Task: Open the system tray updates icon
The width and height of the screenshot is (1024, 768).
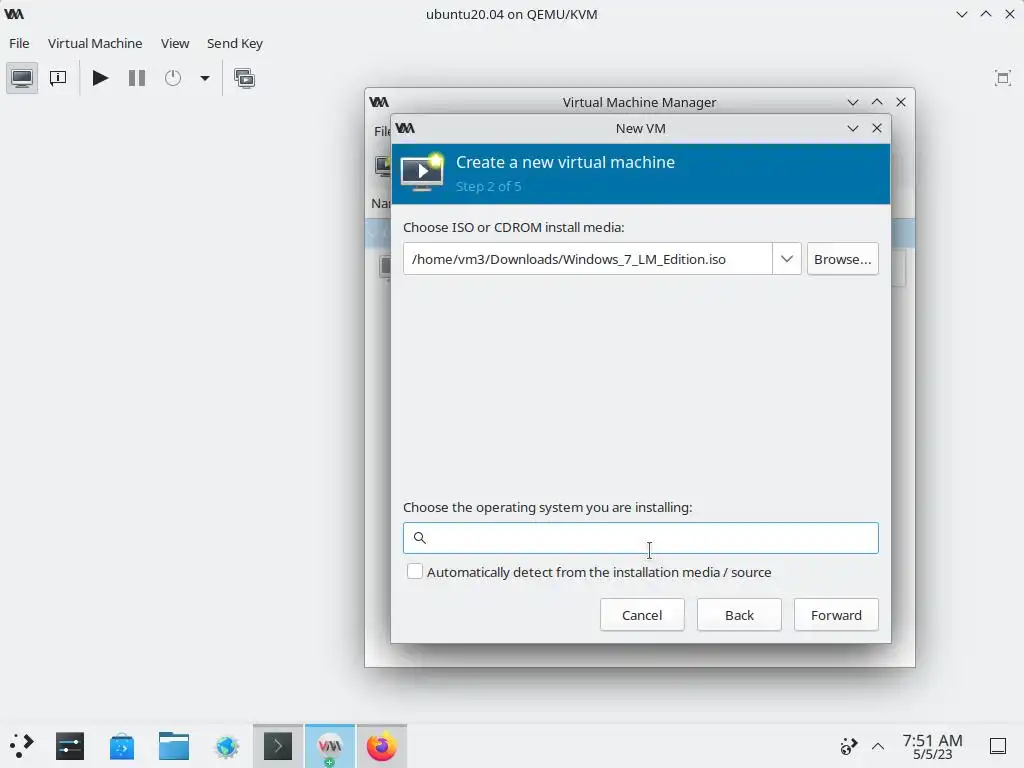Action: point(848,746)
